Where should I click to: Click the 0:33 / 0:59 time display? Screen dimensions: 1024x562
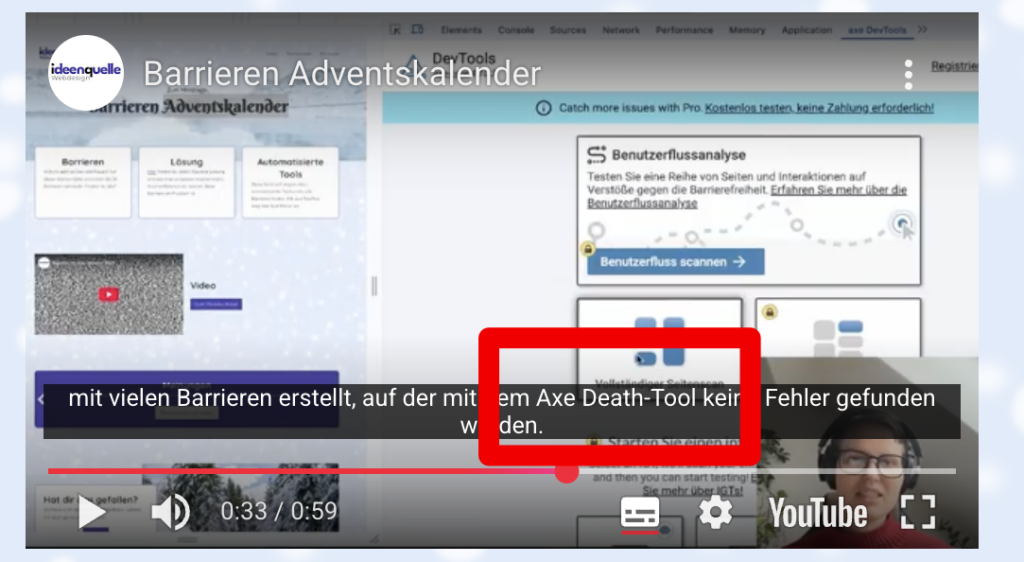point(279,511)
